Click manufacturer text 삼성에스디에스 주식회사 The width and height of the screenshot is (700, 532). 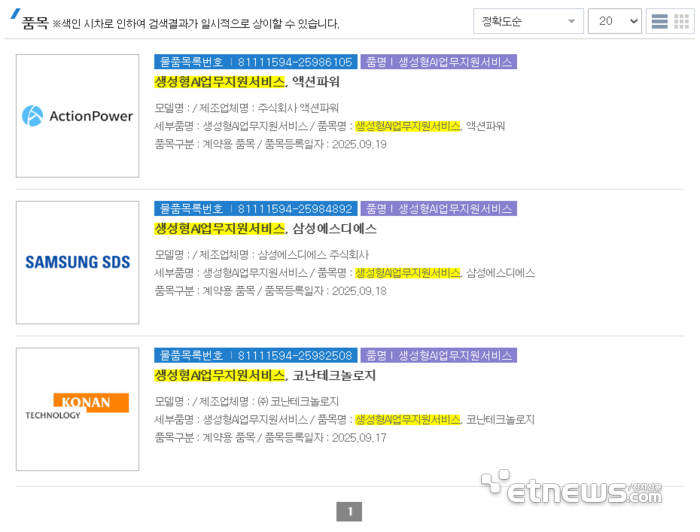313,255
